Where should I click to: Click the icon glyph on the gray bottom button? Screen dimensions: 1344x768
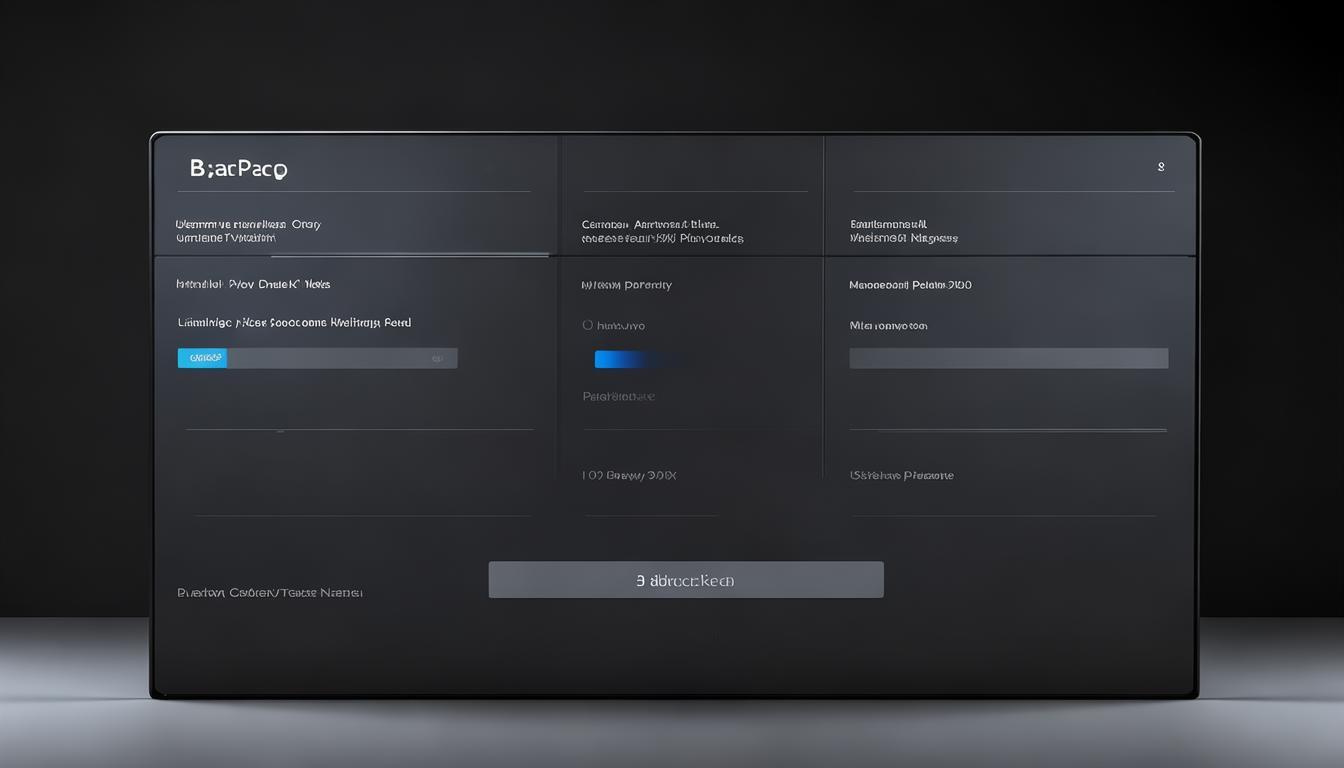coord(640,580)
